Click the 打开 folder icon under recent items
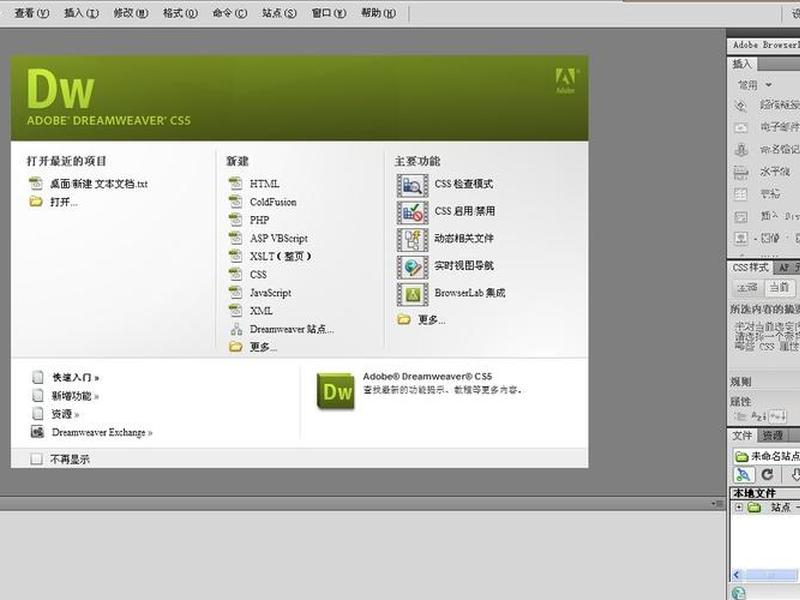The height and width of the screenshot is (600, 800). coord(35,202)
